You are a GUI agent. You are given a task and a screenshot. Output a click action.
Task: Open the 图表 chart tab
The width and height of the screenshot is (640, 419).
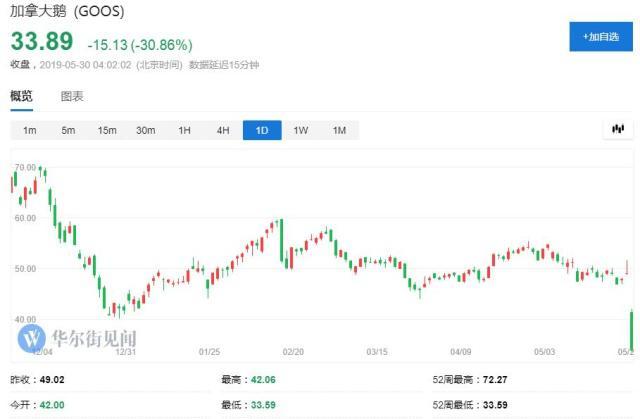tap(72, 96)
